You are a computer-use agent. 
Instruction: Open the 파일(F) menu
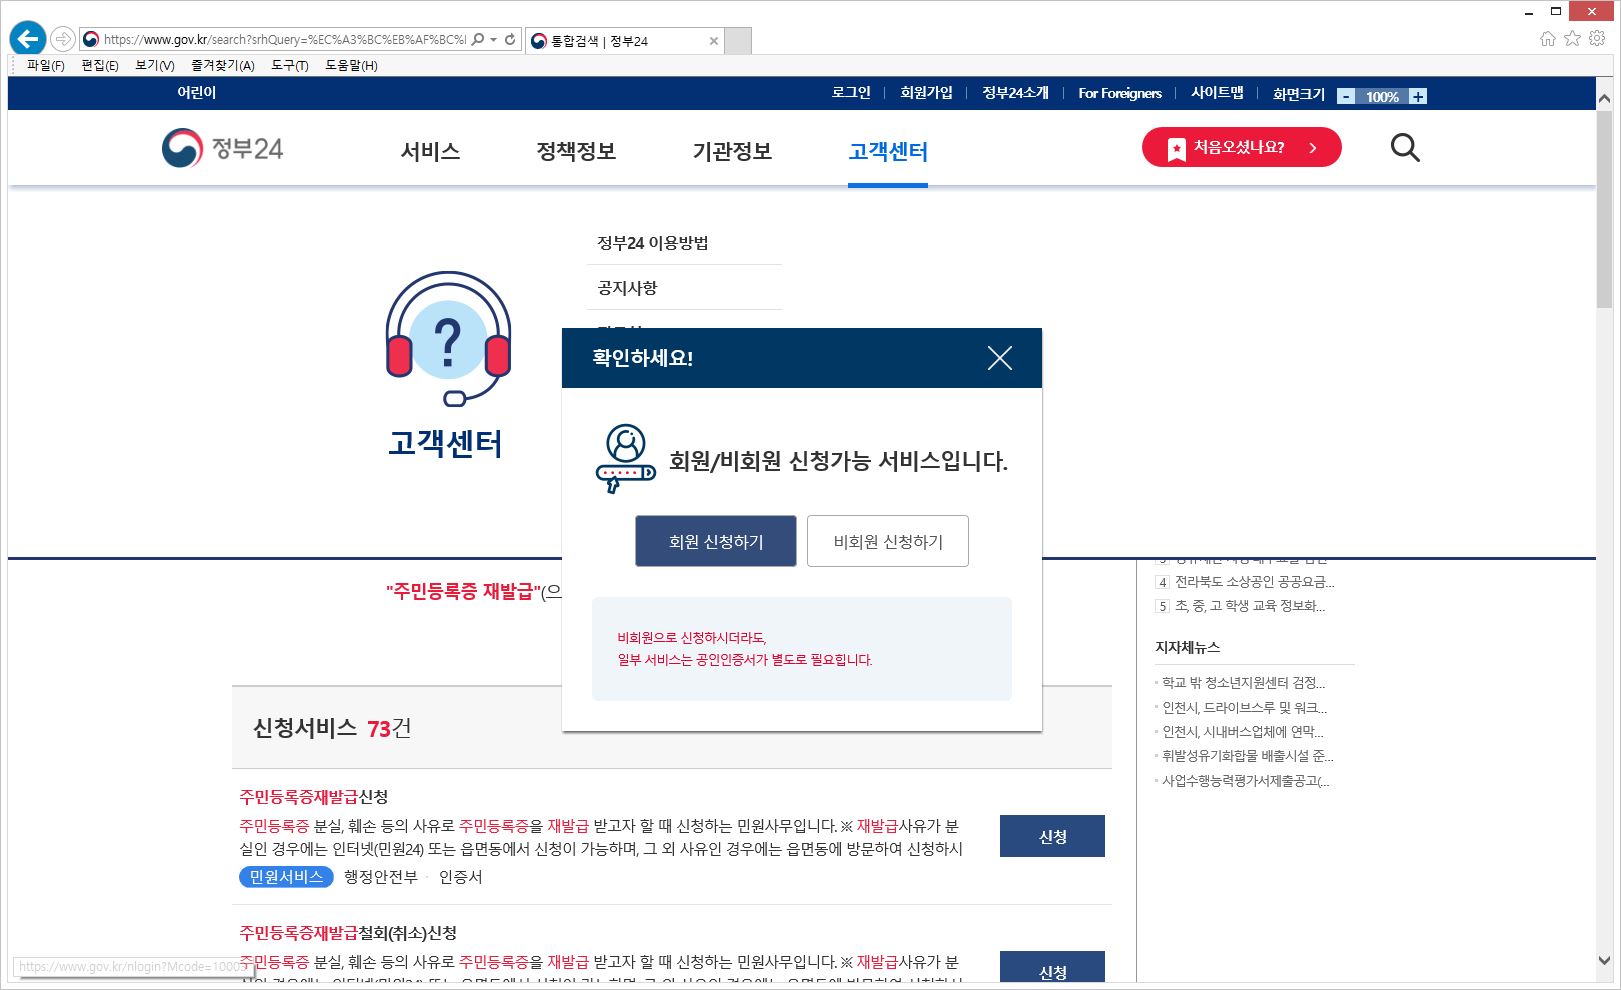pos(45,65)
